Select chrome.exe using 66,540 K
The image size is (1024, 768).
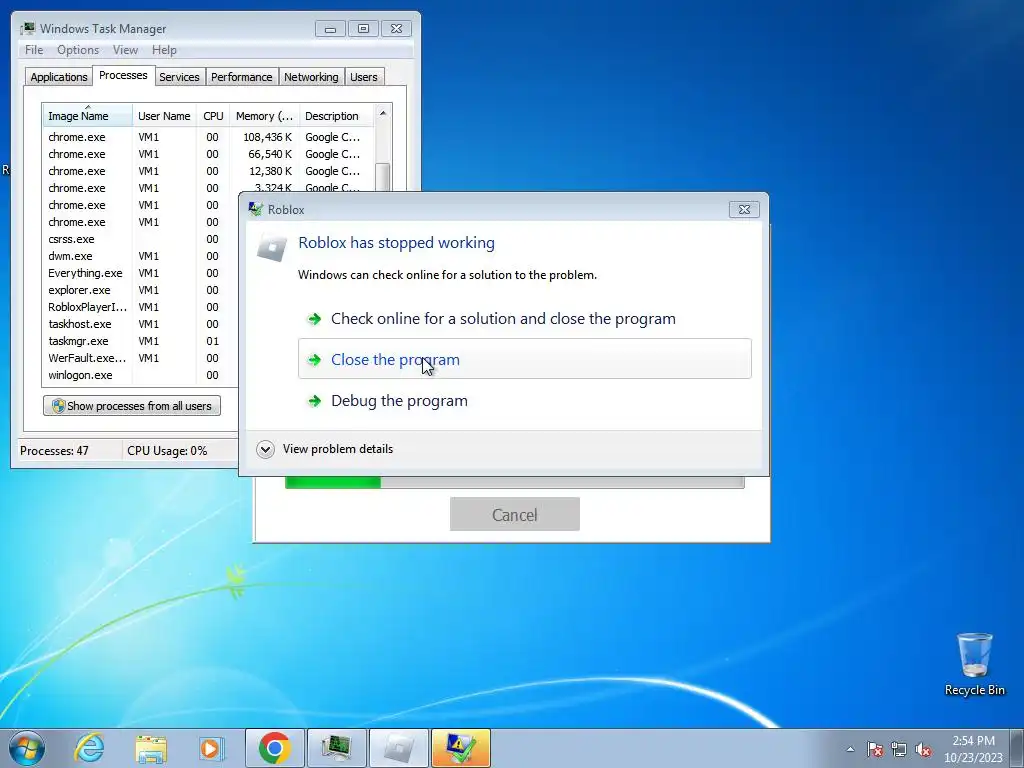pos(208,154)
